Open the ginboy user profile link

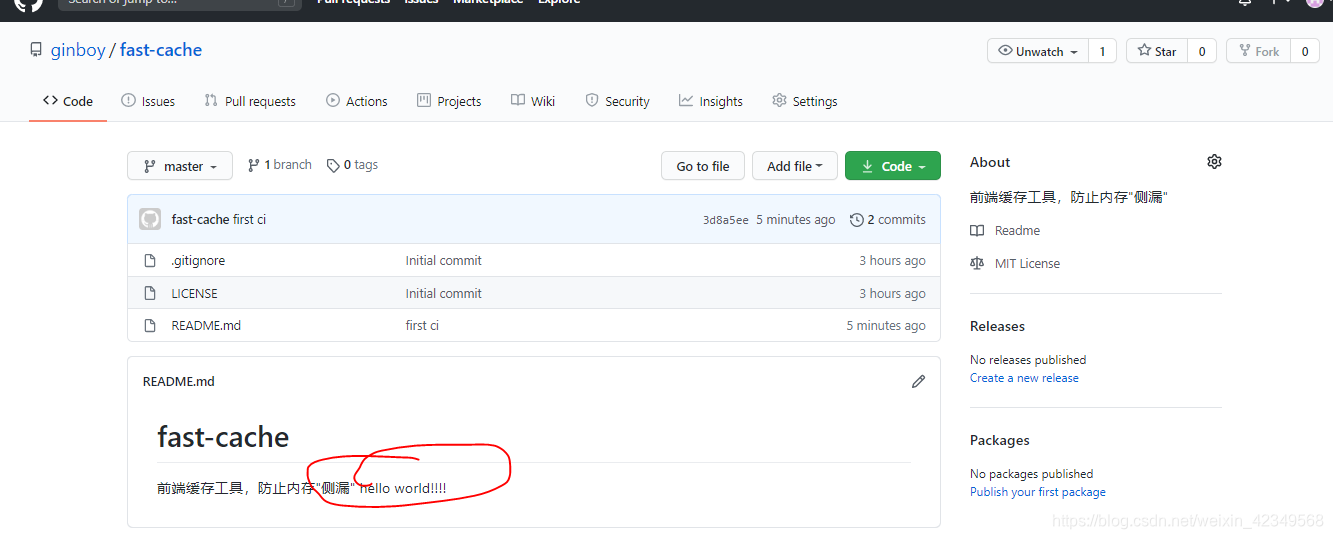[x=78, y=50]
